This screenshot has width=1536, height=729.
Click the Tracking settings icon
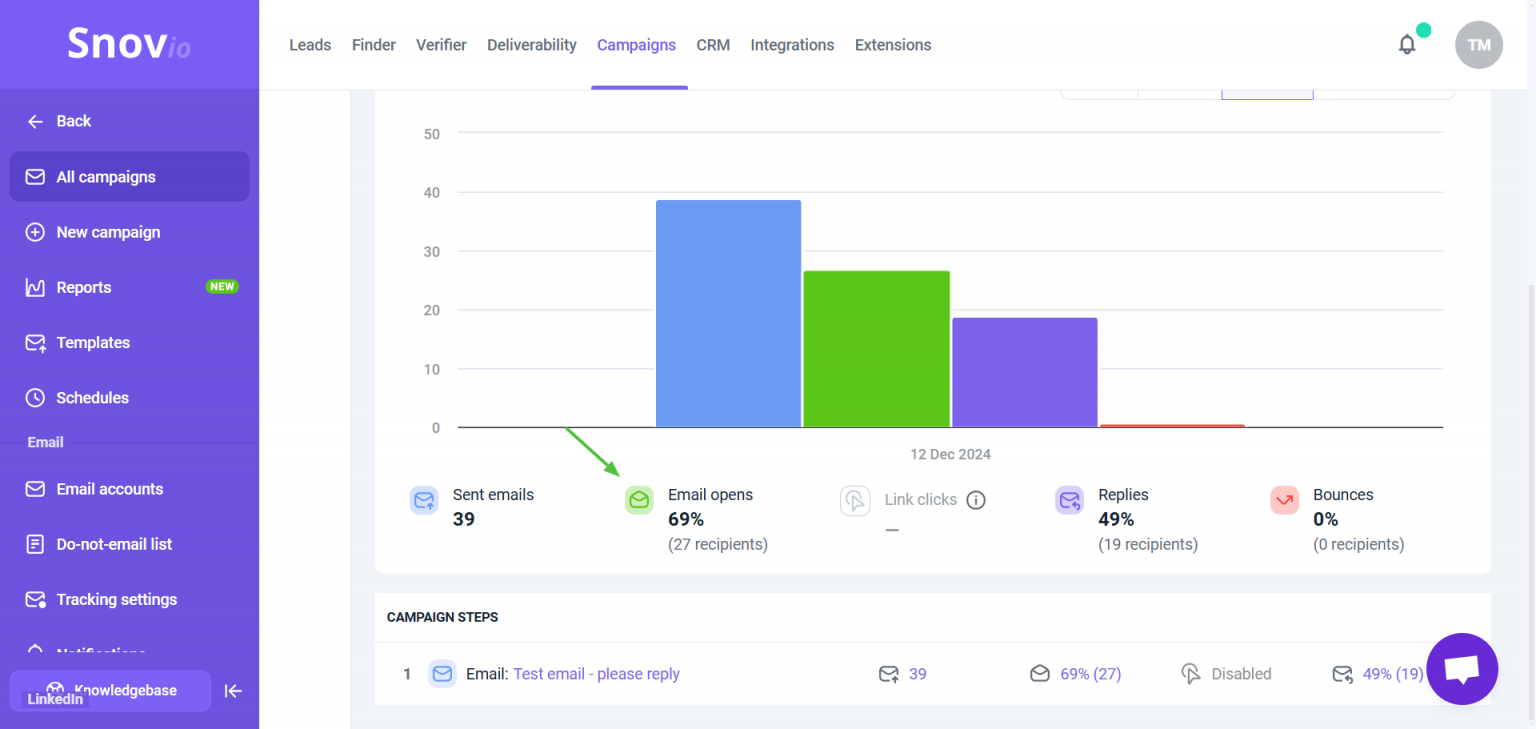35,599
